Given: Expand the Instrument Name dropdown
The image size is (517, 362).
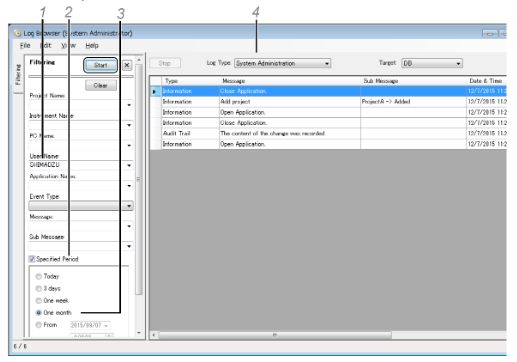Looking at the screenshot, I should [129, 125].
